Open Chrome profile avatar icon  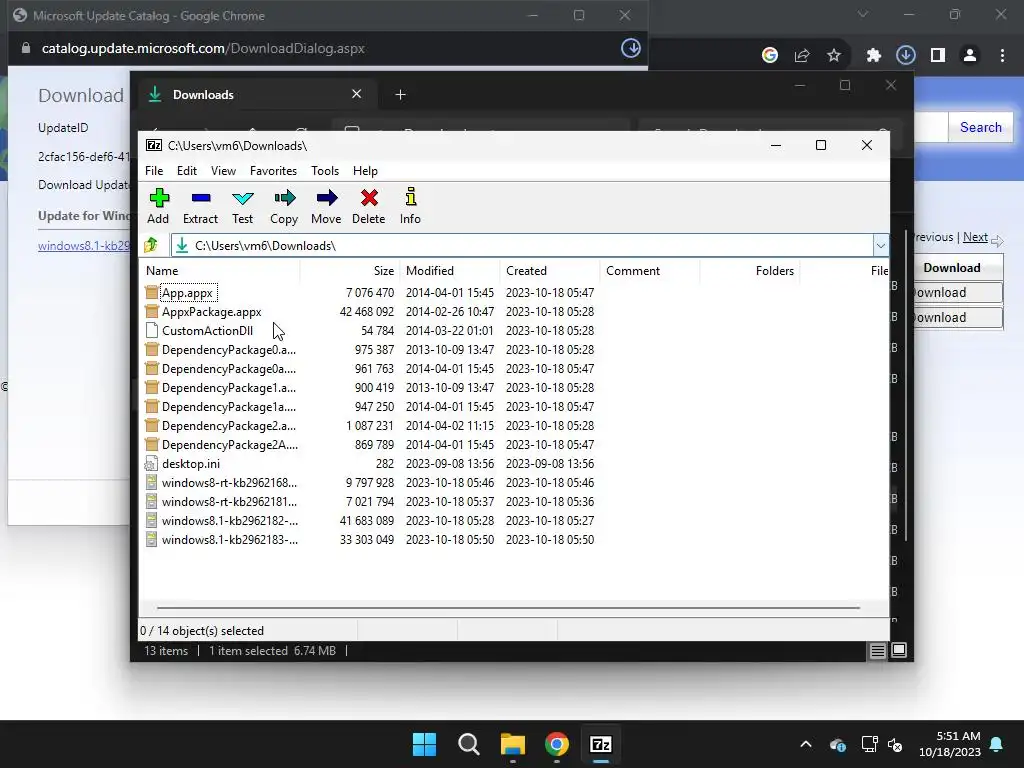(x=970, y=56)
